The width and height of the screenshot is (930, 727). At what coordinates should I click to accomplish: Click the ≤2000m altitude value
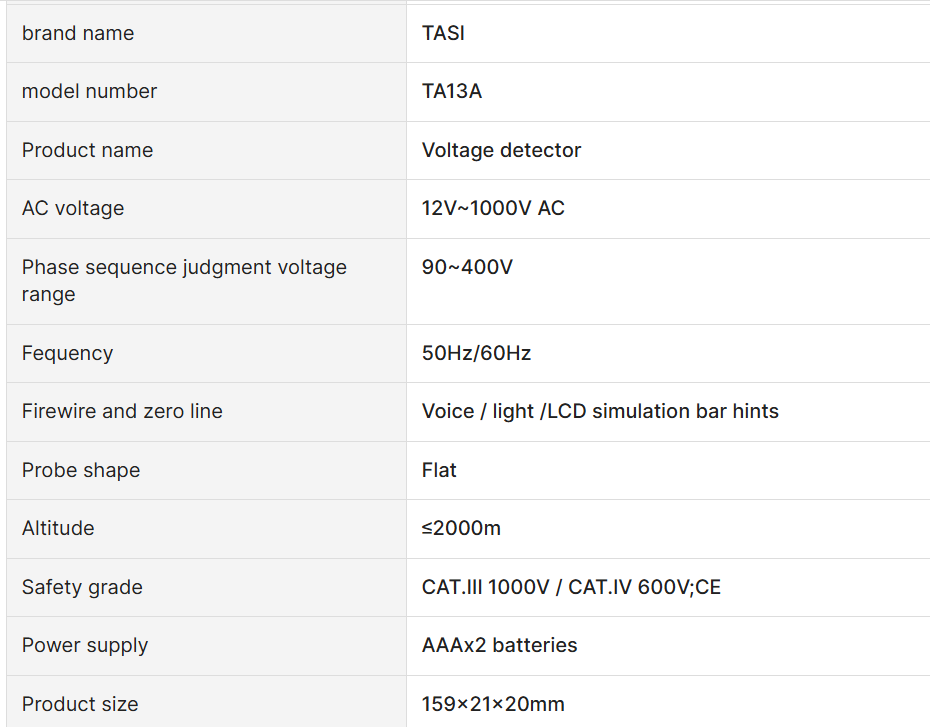pos(461,528)
